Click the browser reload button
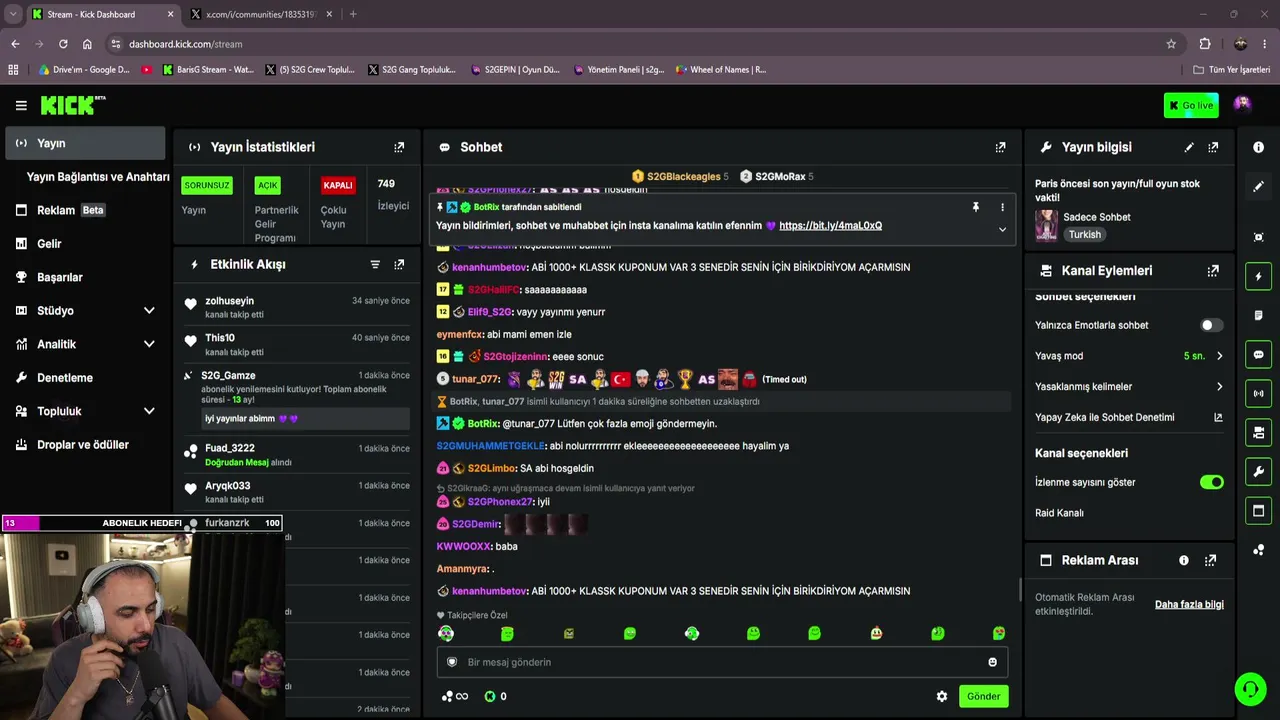This screenshot has width=1280, height=720. [63, 44]
